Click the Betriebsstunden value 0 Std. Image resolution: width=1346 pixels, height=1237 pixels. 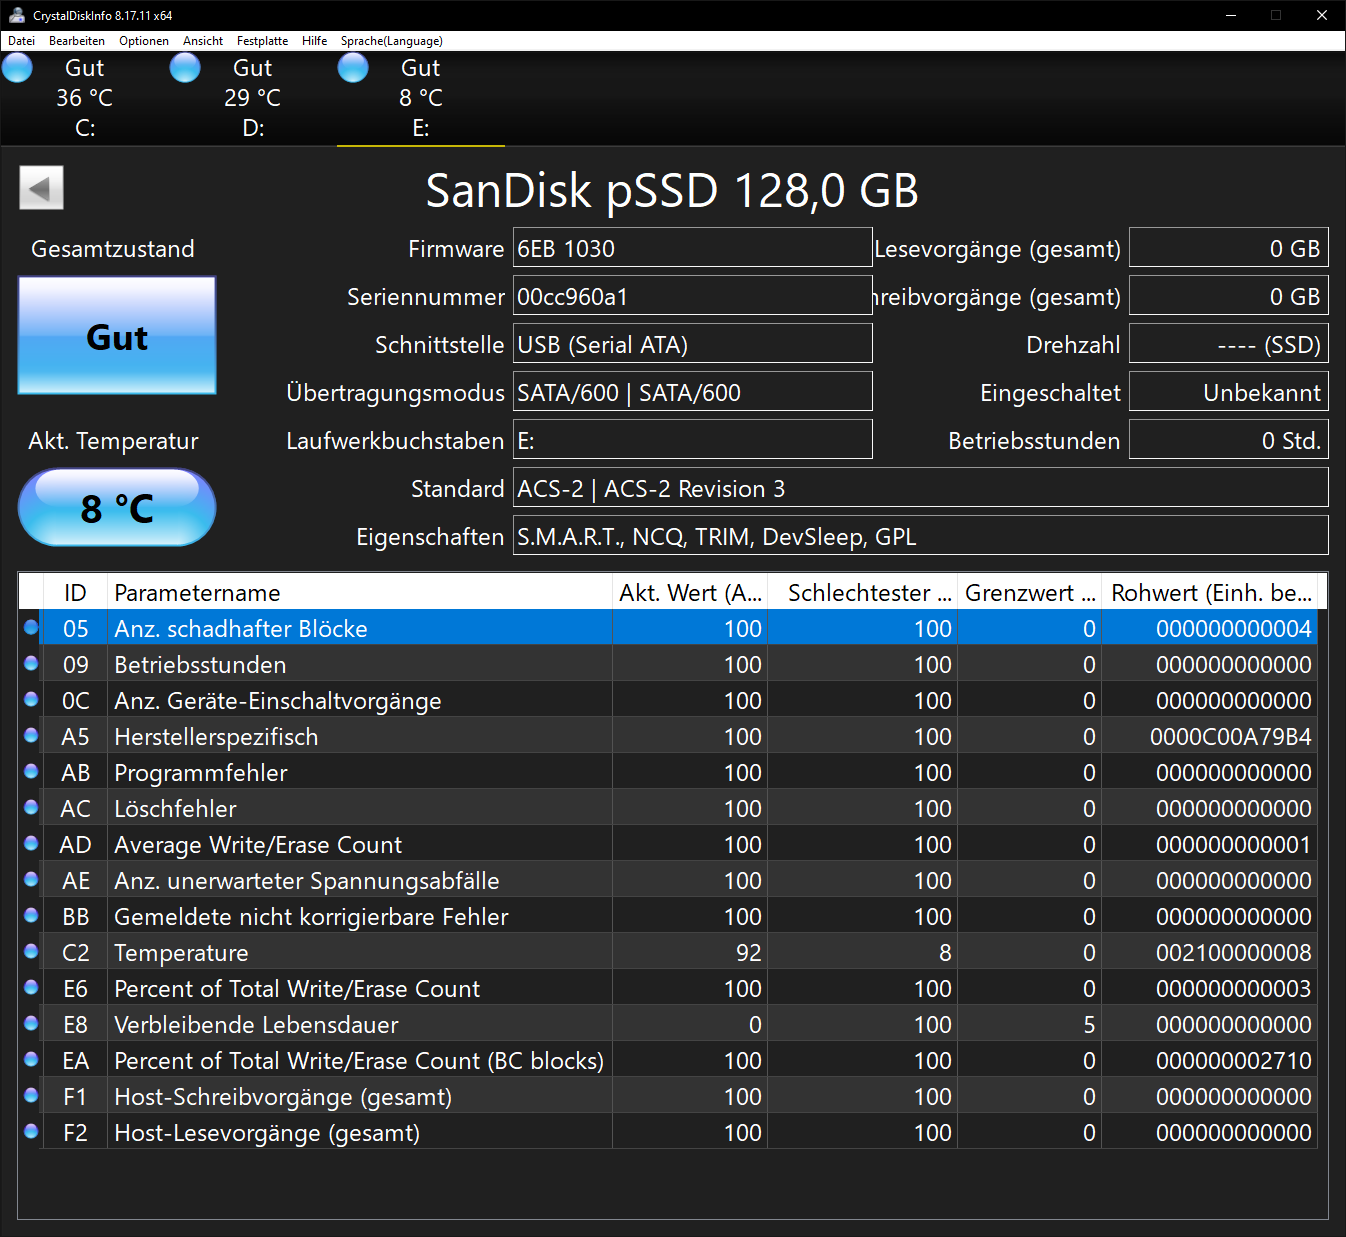(x=1228, y=440)
